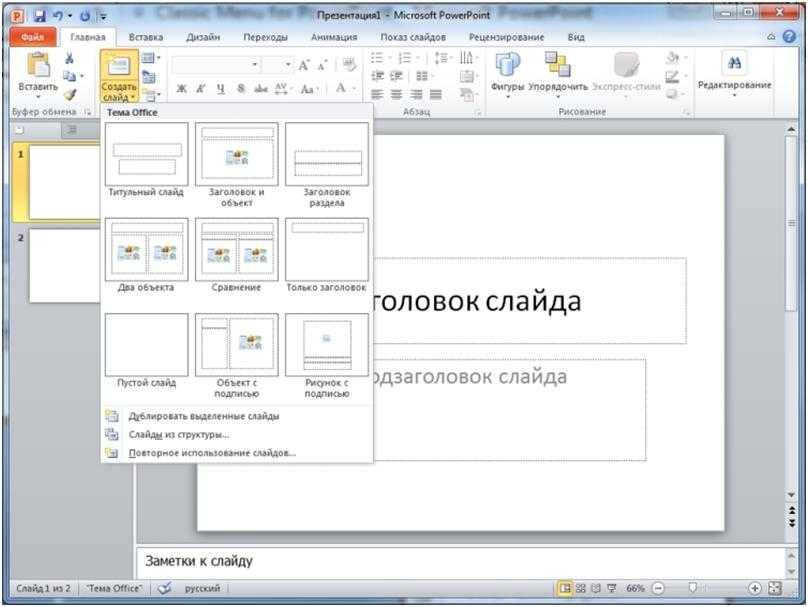Switch to the Показ слайдов tab
808x607 pixels.
pyautogui.click(x=413, y=37)
